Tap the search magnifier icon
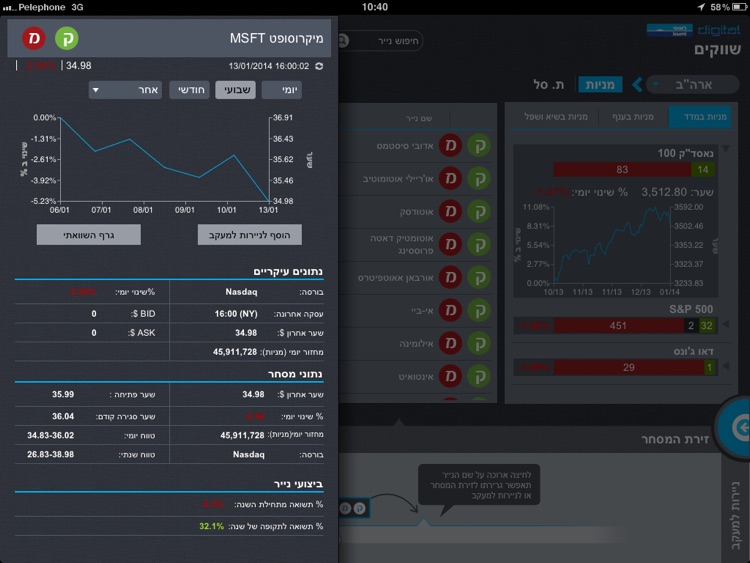 click(343, 41)
